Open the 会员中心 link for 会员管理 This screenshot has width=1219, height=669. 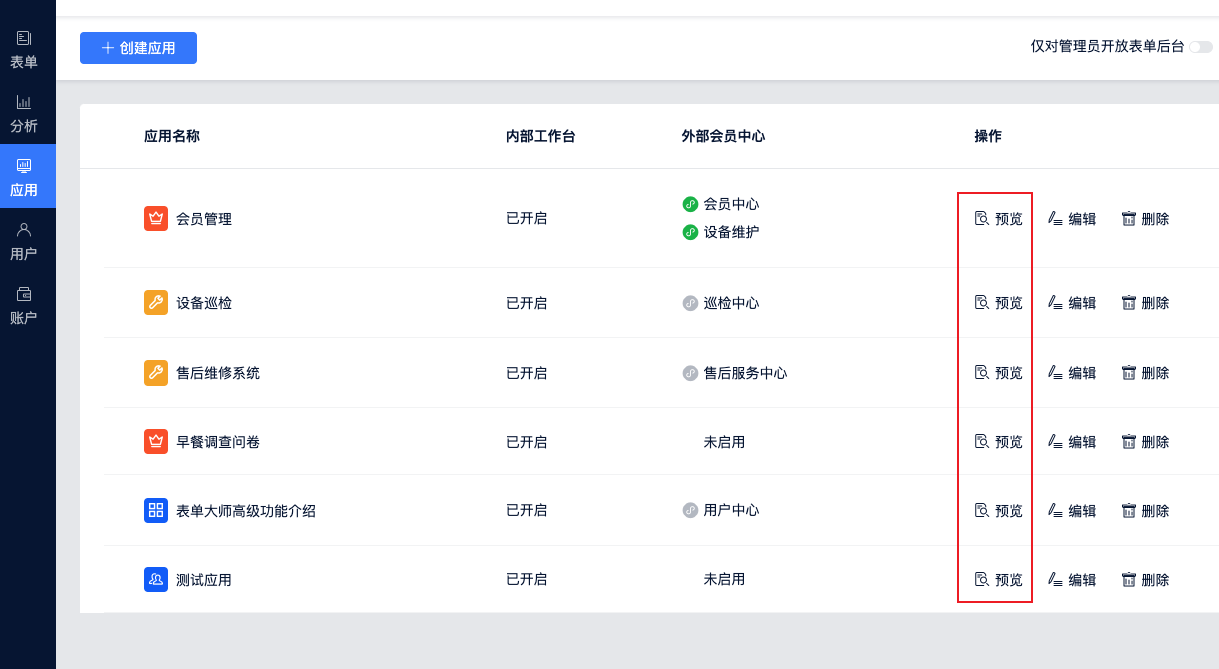click(x=730, y=204)
